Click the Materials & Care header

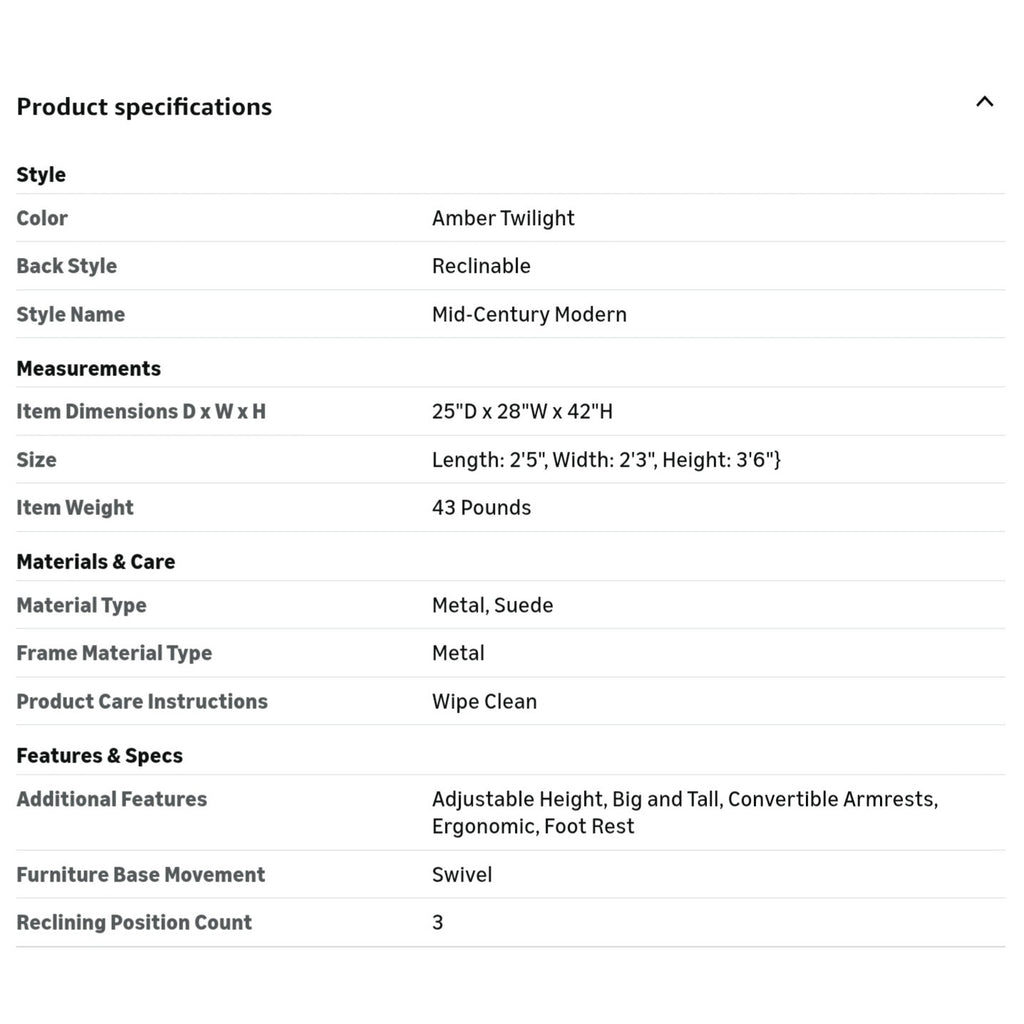(95, 562)
